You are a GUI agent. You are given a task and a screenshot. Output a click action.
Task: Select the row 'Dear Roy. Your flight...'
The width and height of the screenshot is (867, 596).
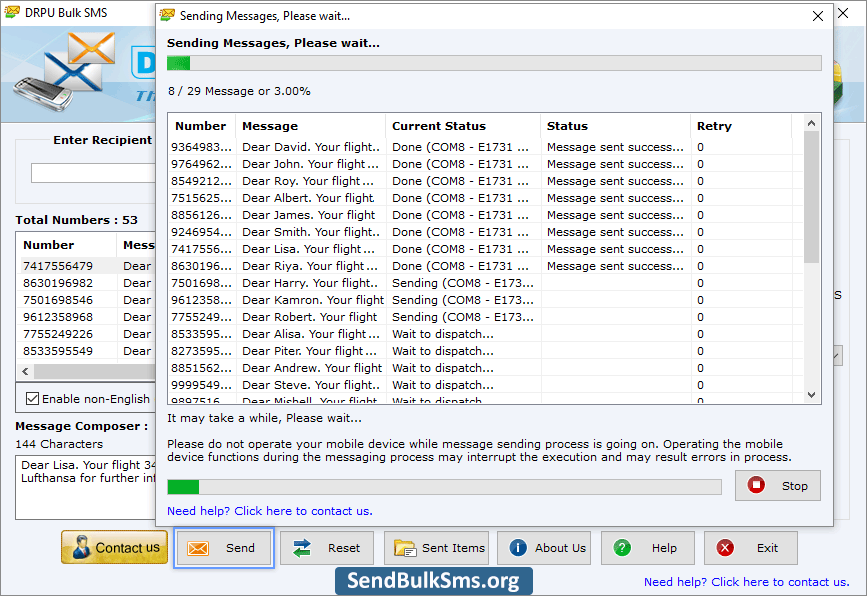pos(486,181)
